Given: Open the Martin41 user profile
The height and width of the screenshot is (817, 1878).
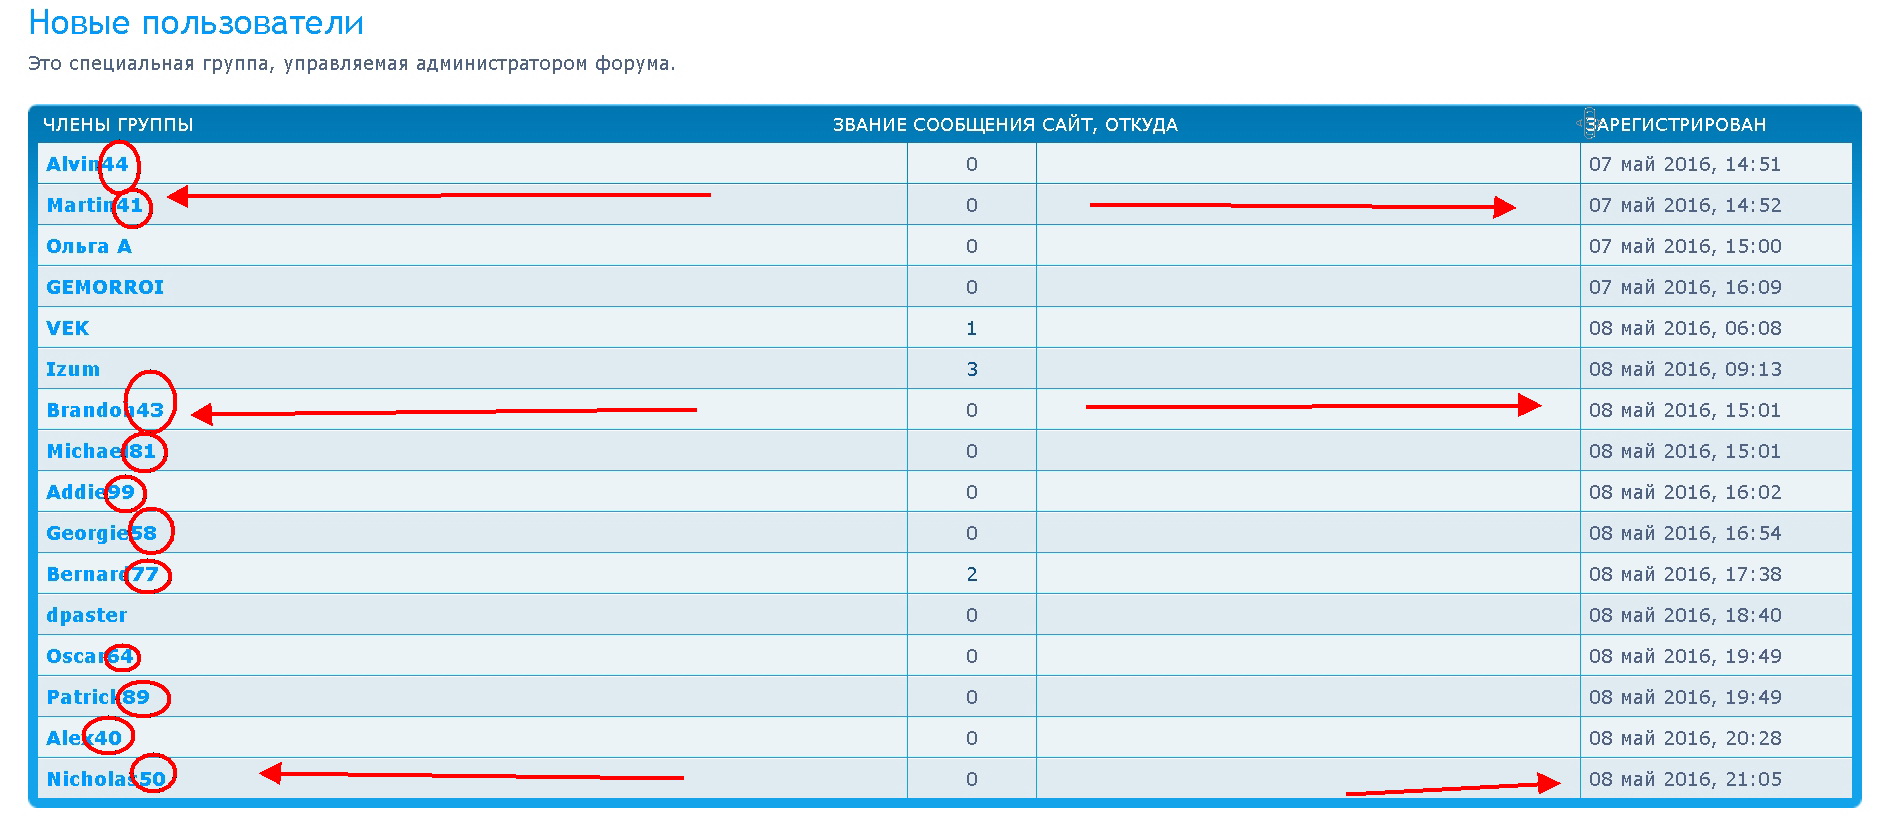Looking at the screenshot, I should [95, 205].
